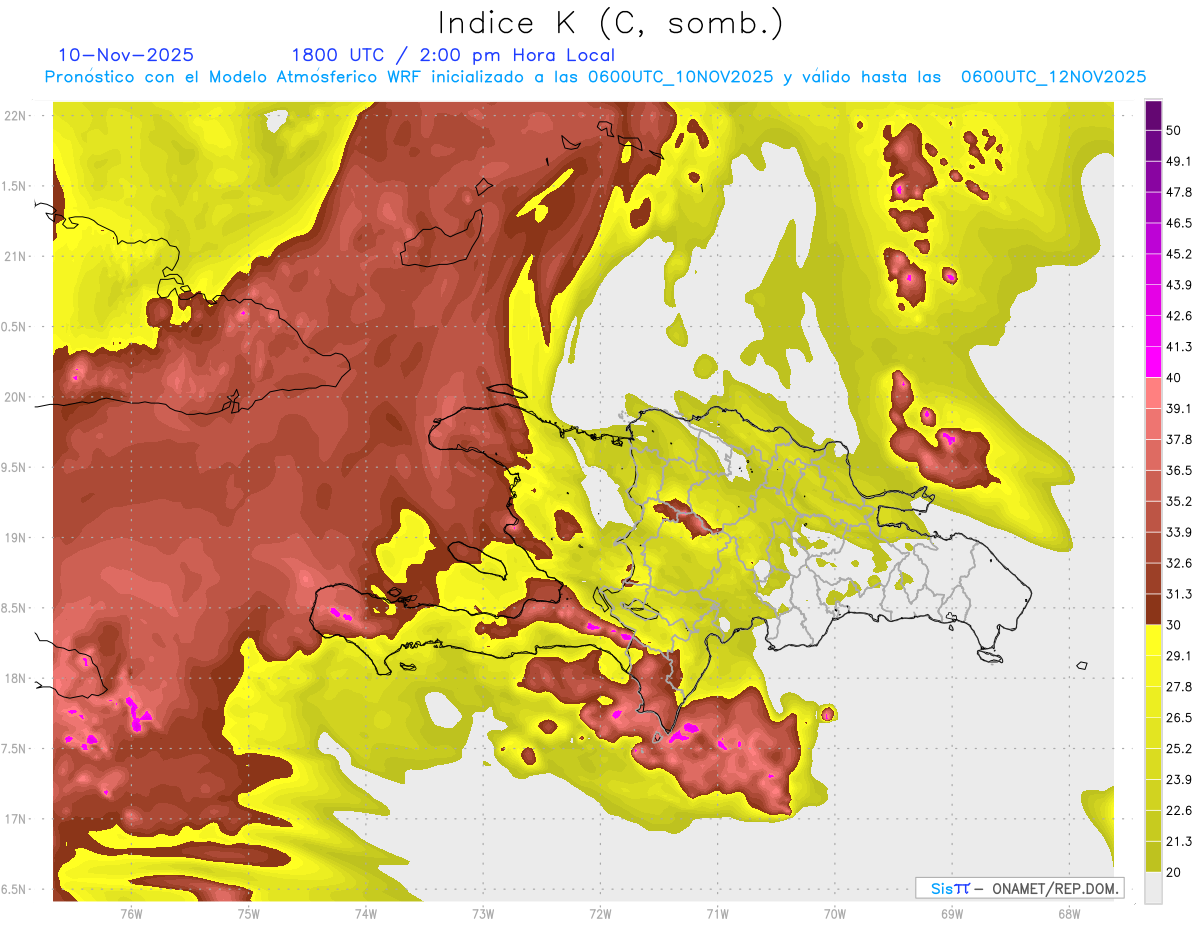The image size is (1200, 927).
Task: Click the color scale value "33.9"
Action: point(1178,532)
